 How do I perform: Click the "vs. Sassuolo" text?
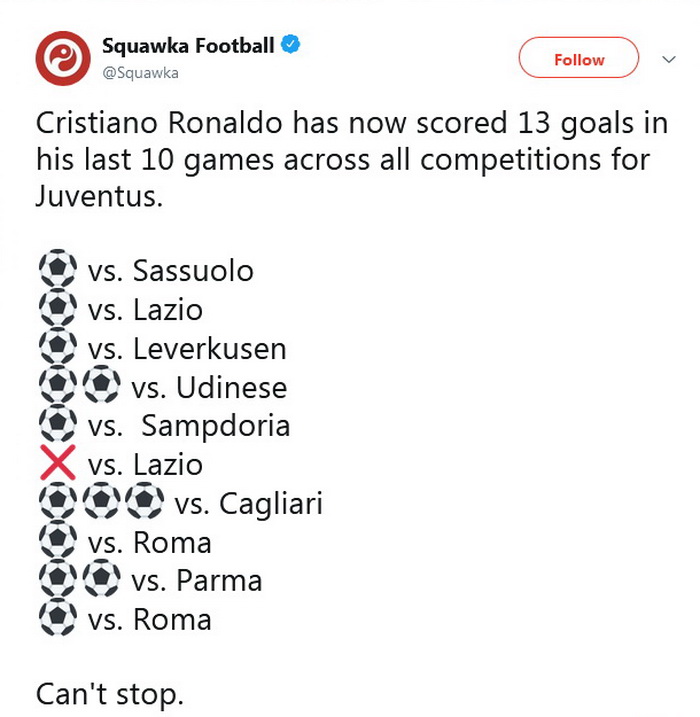coord(171,271)
